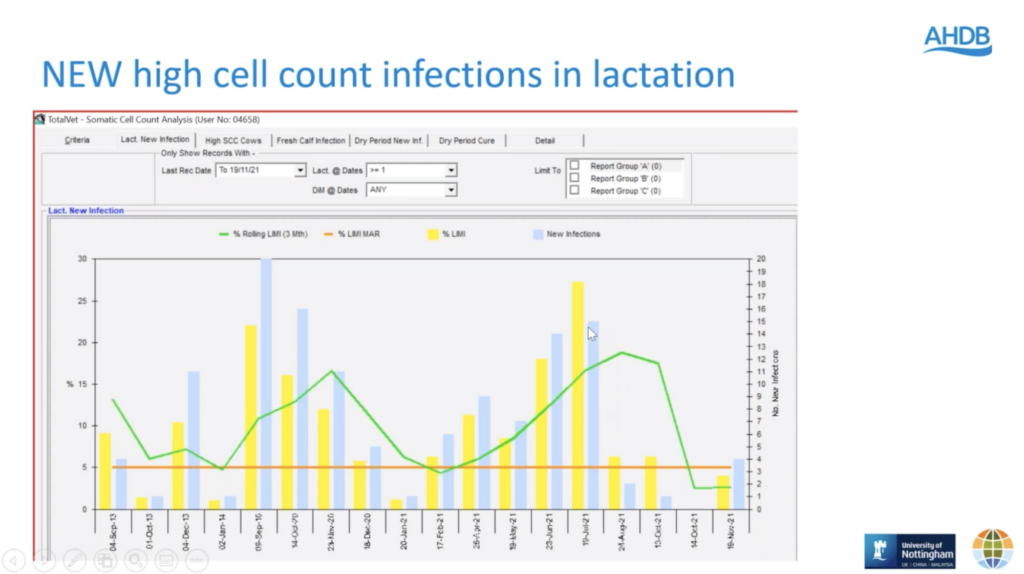
Task: Expand the Last Rec Date dropdown
Action: point(300,171)
